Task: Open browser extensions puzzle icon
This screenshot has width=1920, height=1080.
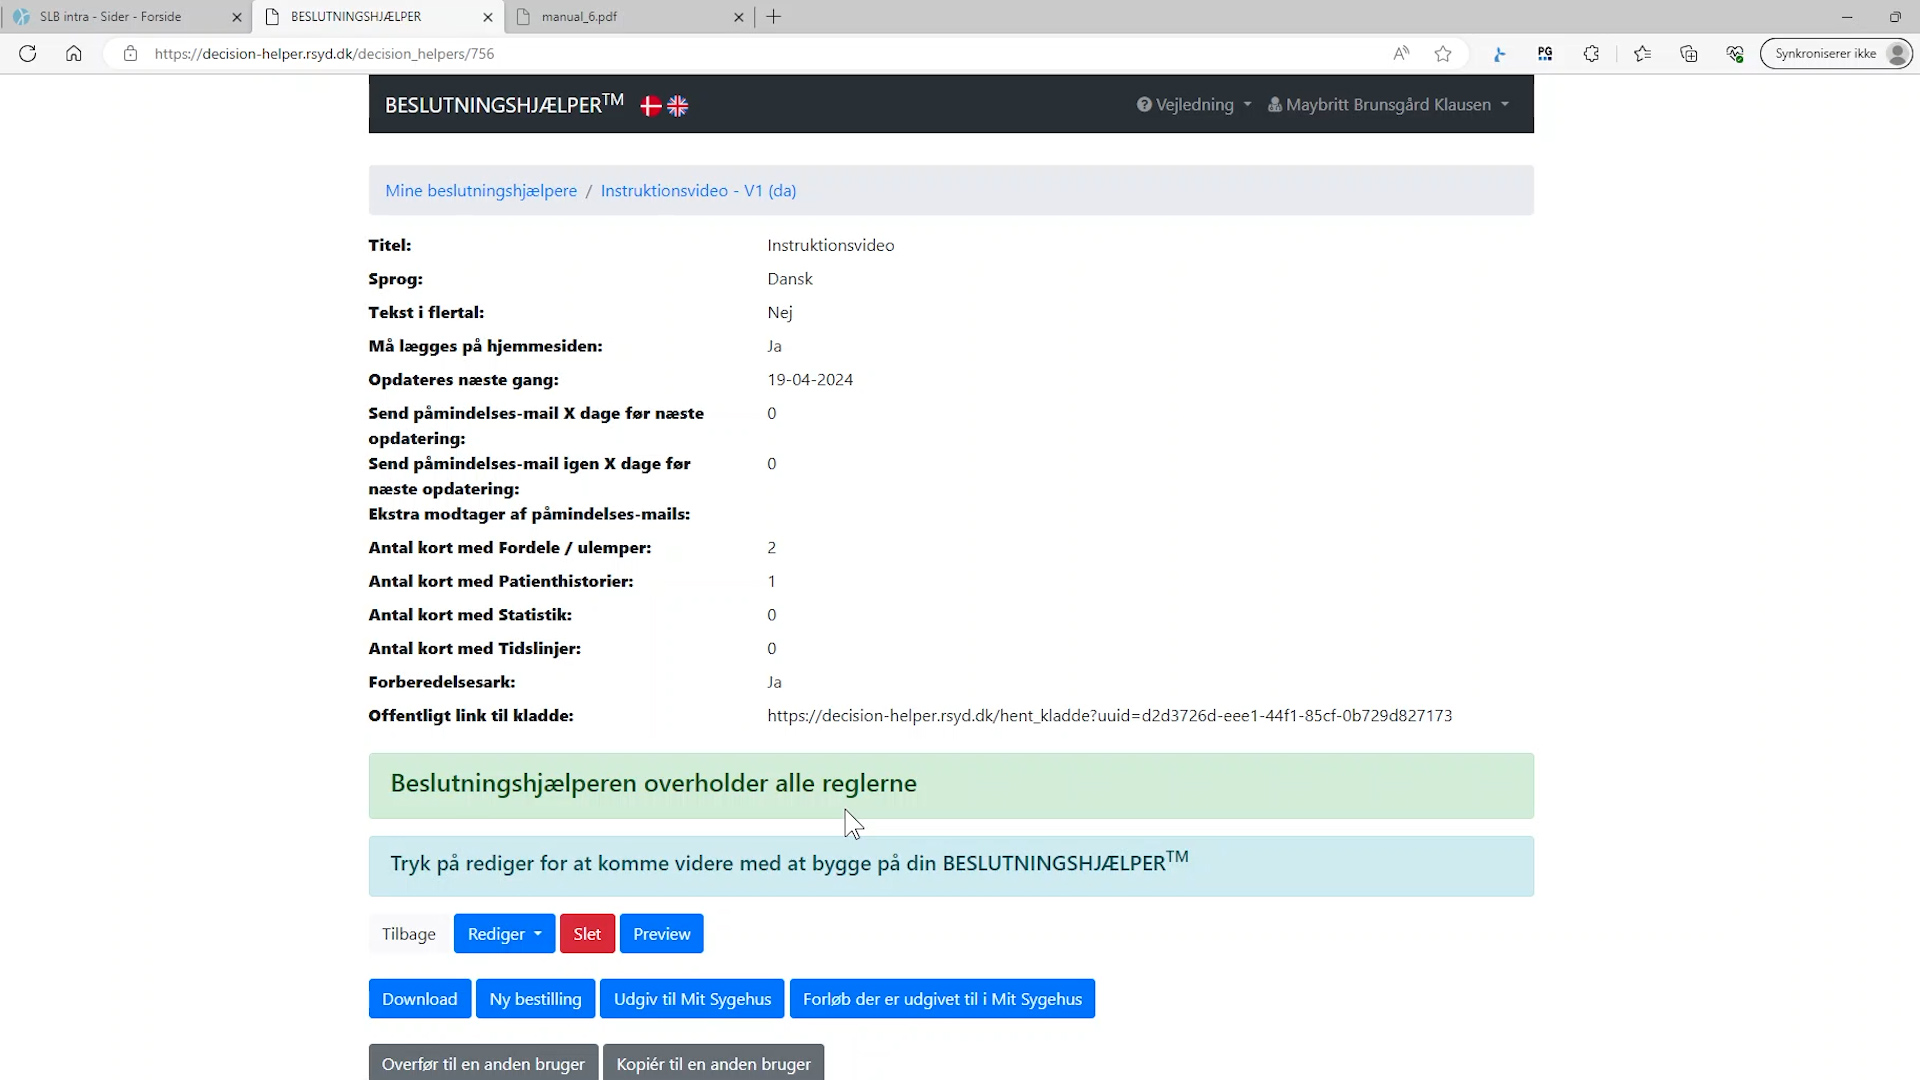Action: pyautogui.click(x=1591, y=54)
